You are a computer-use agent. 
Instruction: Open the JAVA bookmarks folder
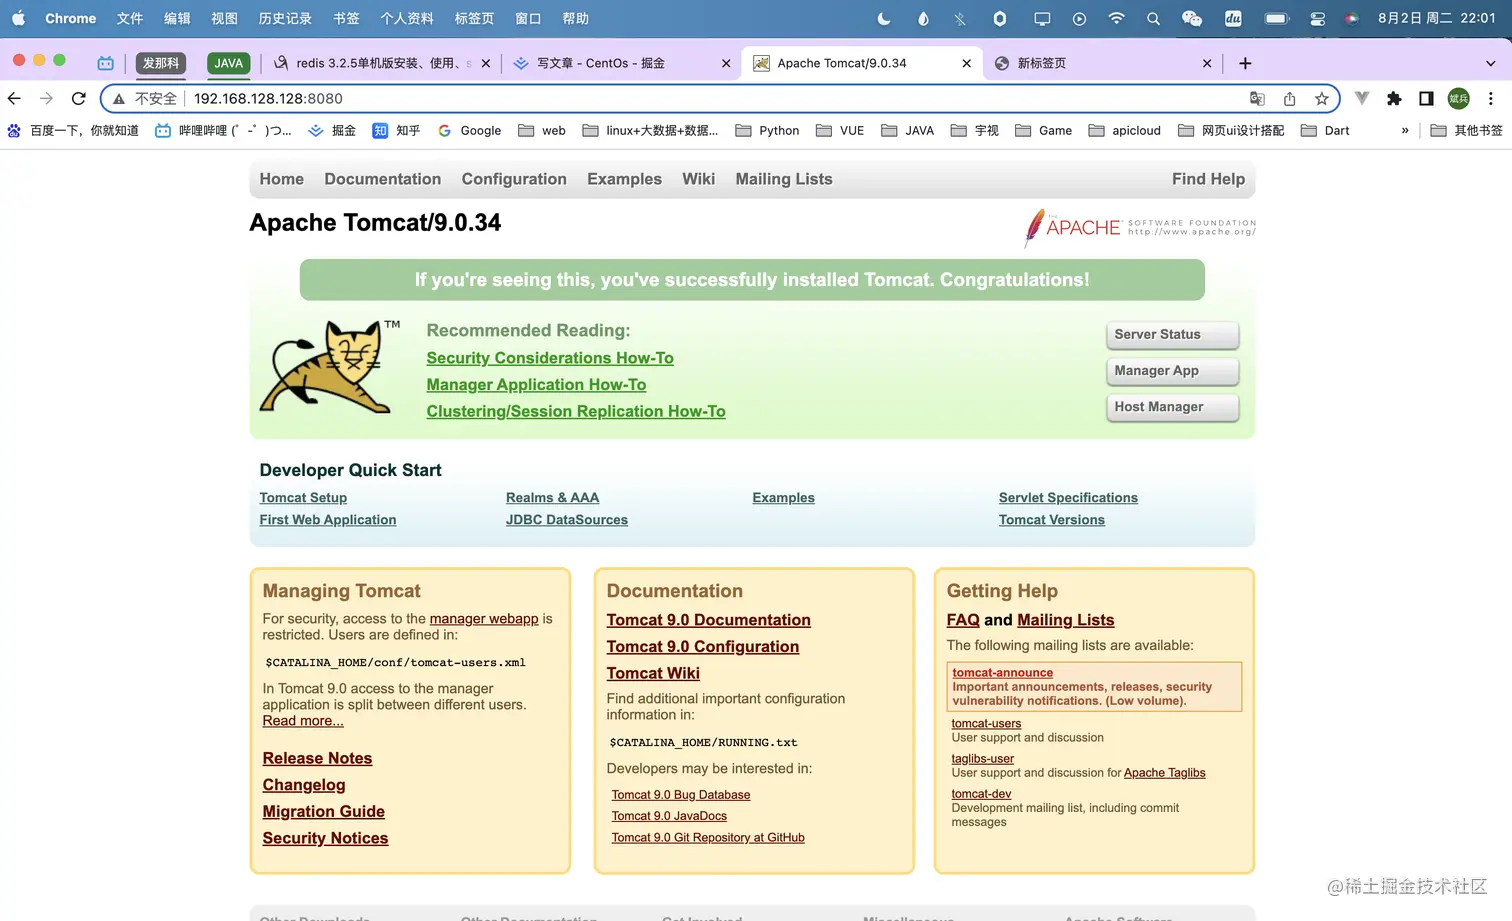(x=907, y=130)
